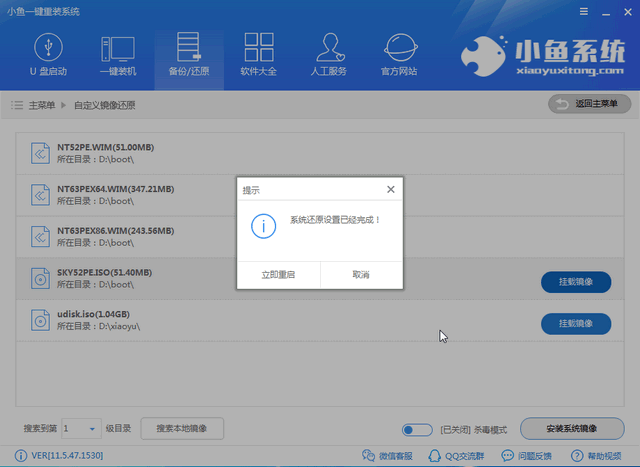The image size is (640, 467).
Task: Switch to the 备份/还原 tab
Action: coord(189,54)
